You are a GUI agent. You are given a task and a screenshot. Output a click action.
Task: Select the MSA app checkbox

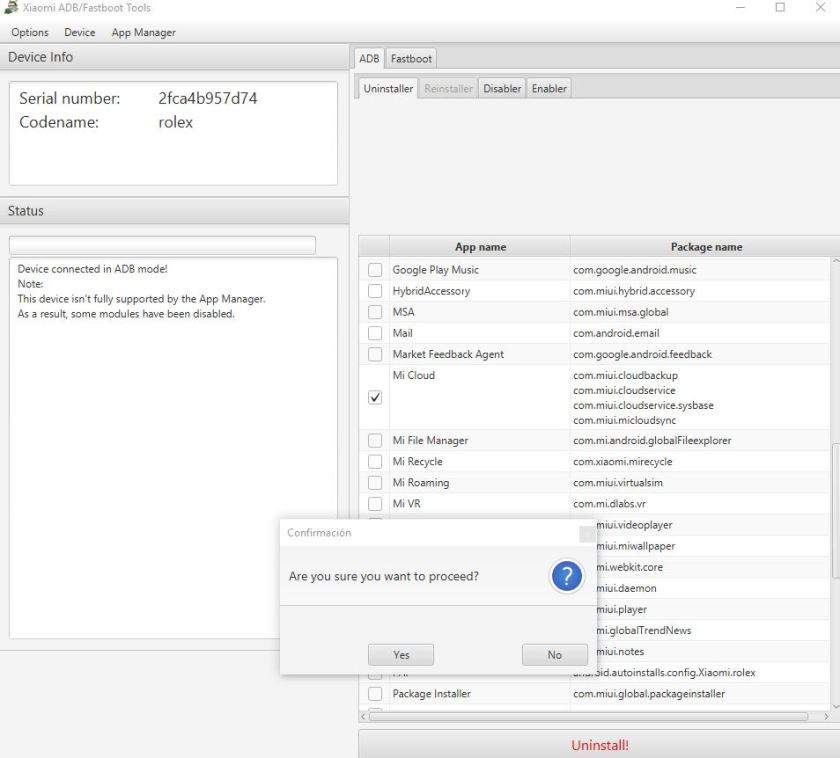[x=375, y=313]
